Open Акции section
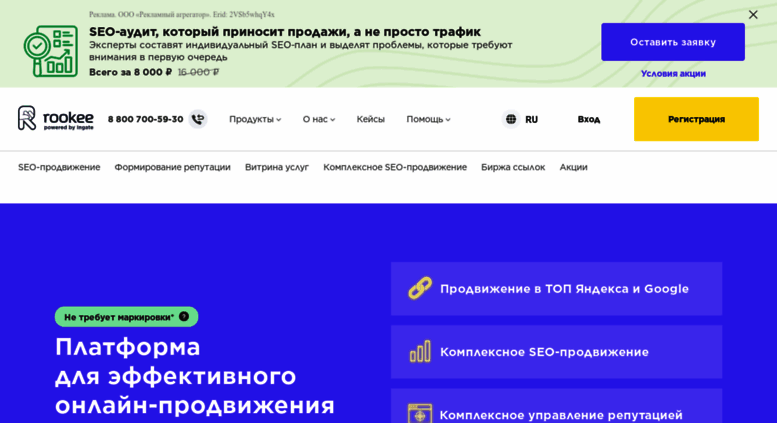Screen dimensions: 777x423 573,167
